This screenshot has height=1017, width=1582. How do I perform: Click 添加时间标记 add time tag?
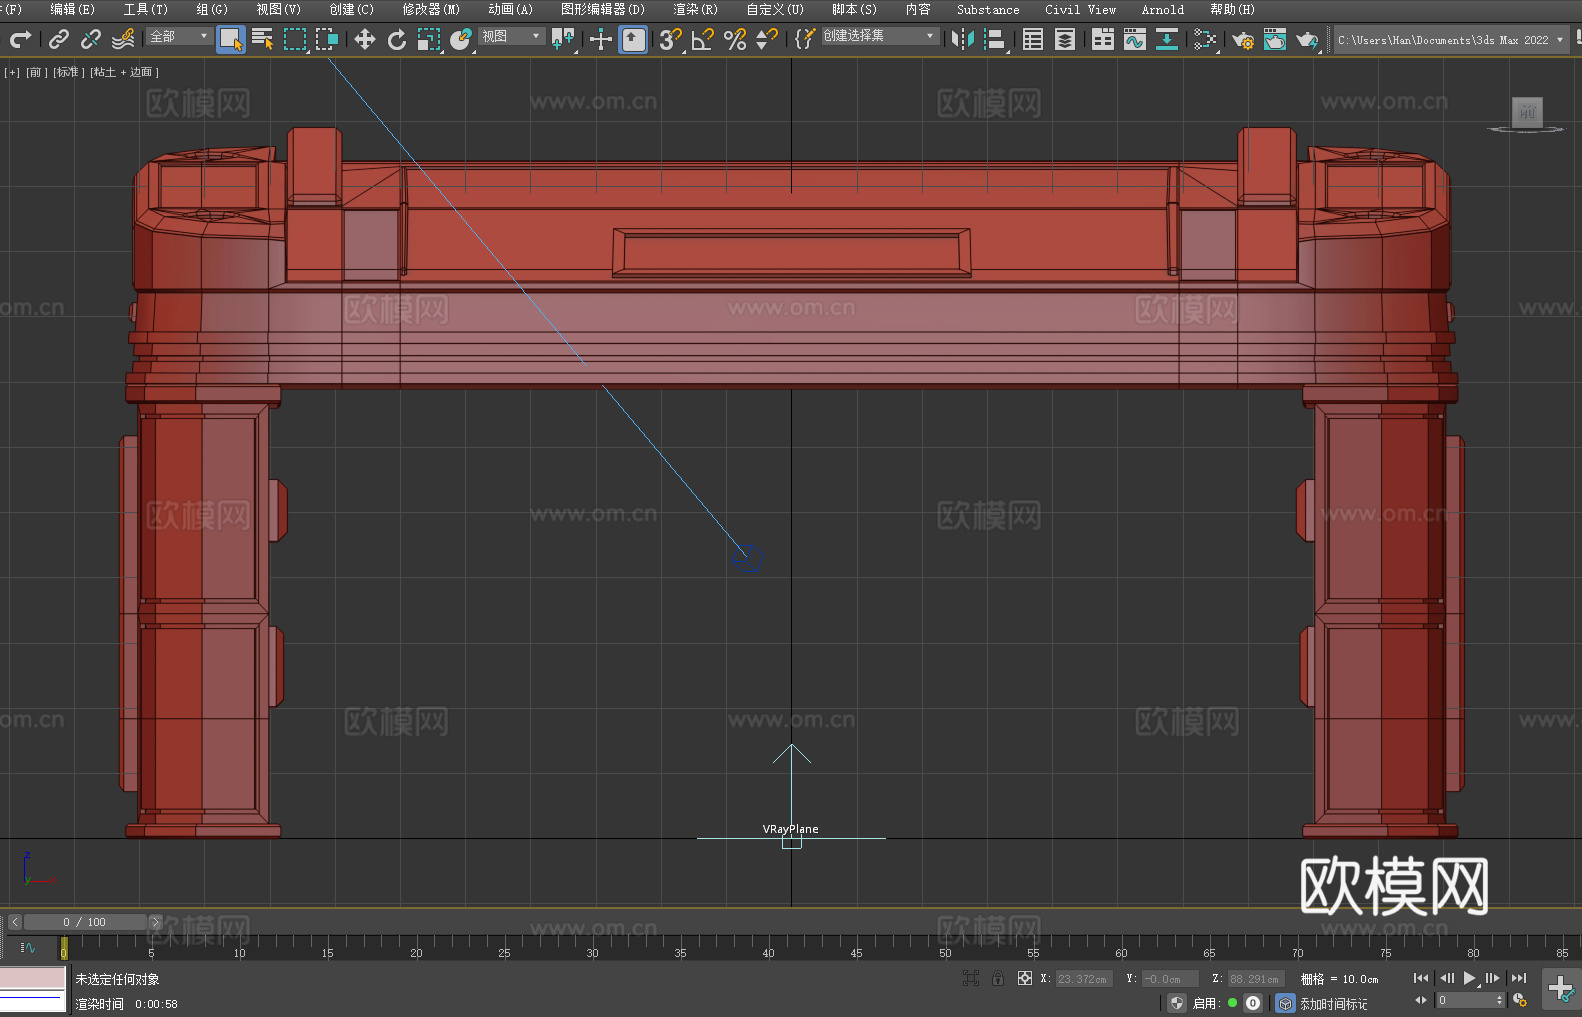pos(1333,1004)
